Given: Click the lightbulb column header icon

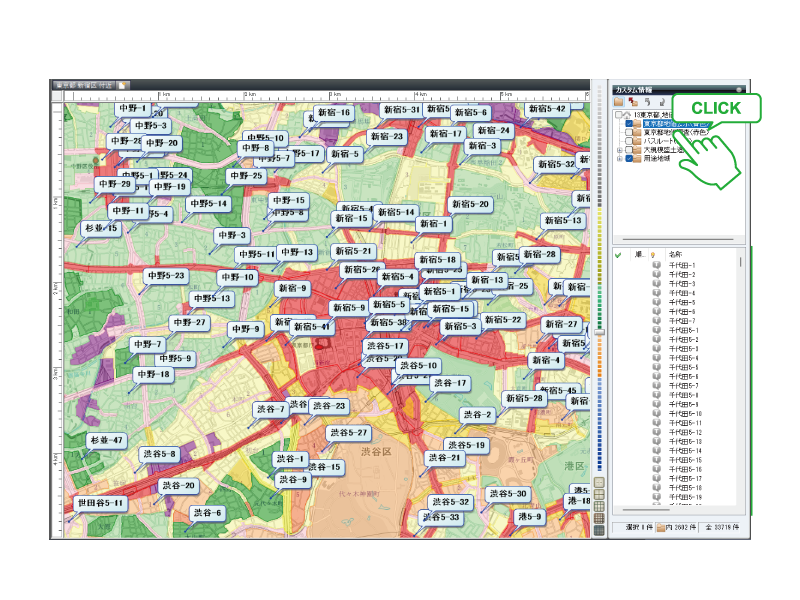Looking at the screenshot, I should [x=653, y=255].
